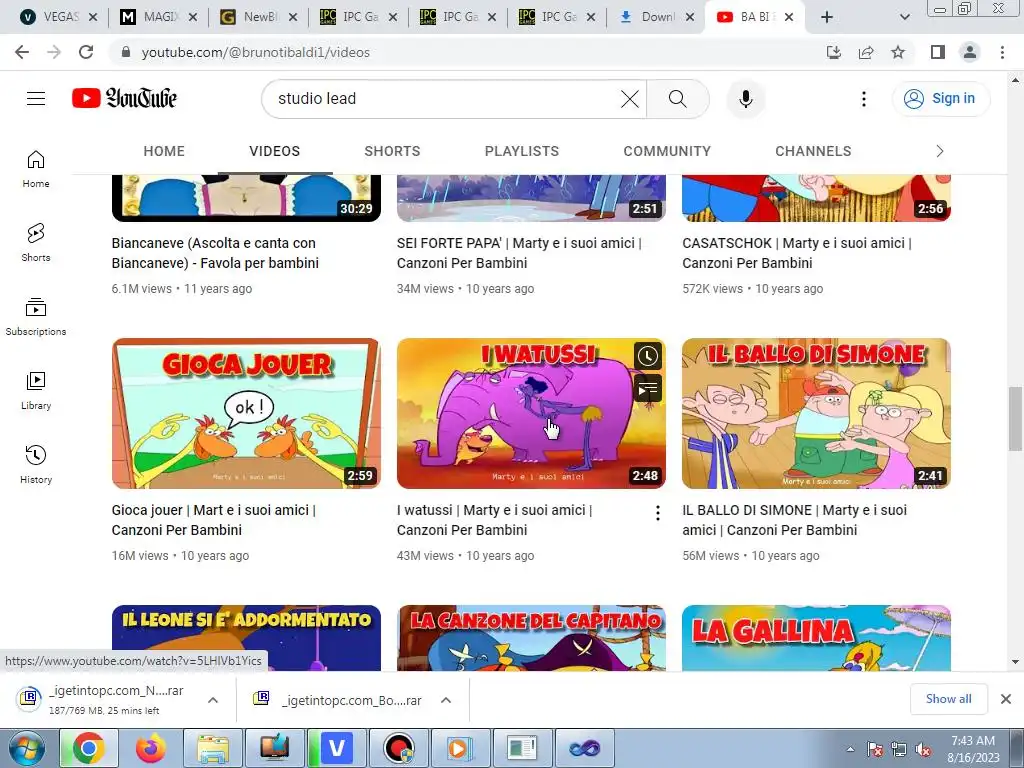Open a new browser tab

827,17
